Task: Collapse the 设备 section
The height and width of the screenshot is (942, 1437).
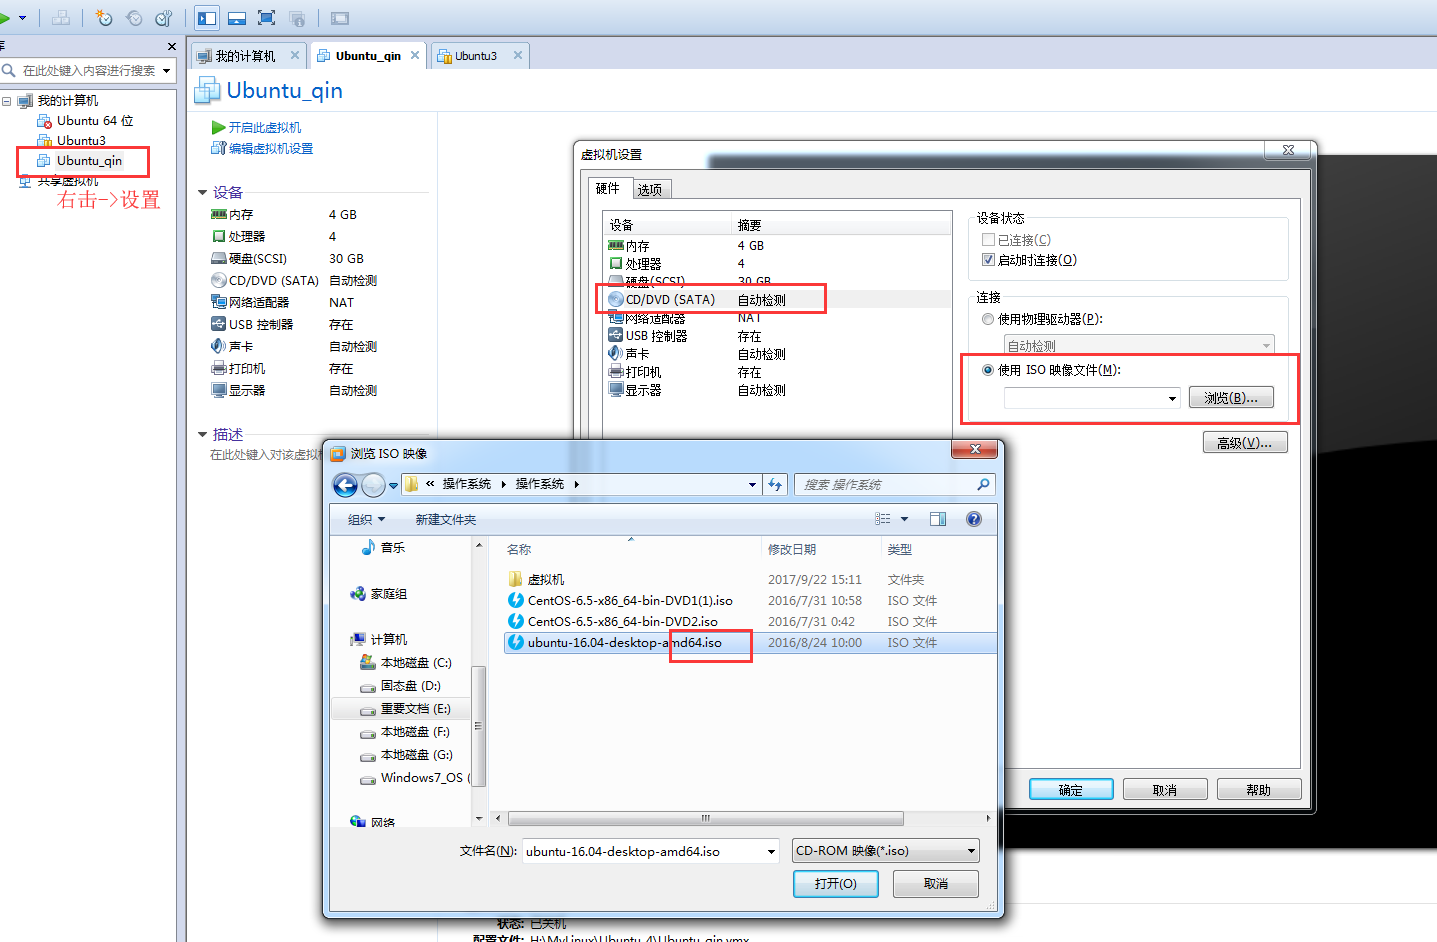Action: 202,192
